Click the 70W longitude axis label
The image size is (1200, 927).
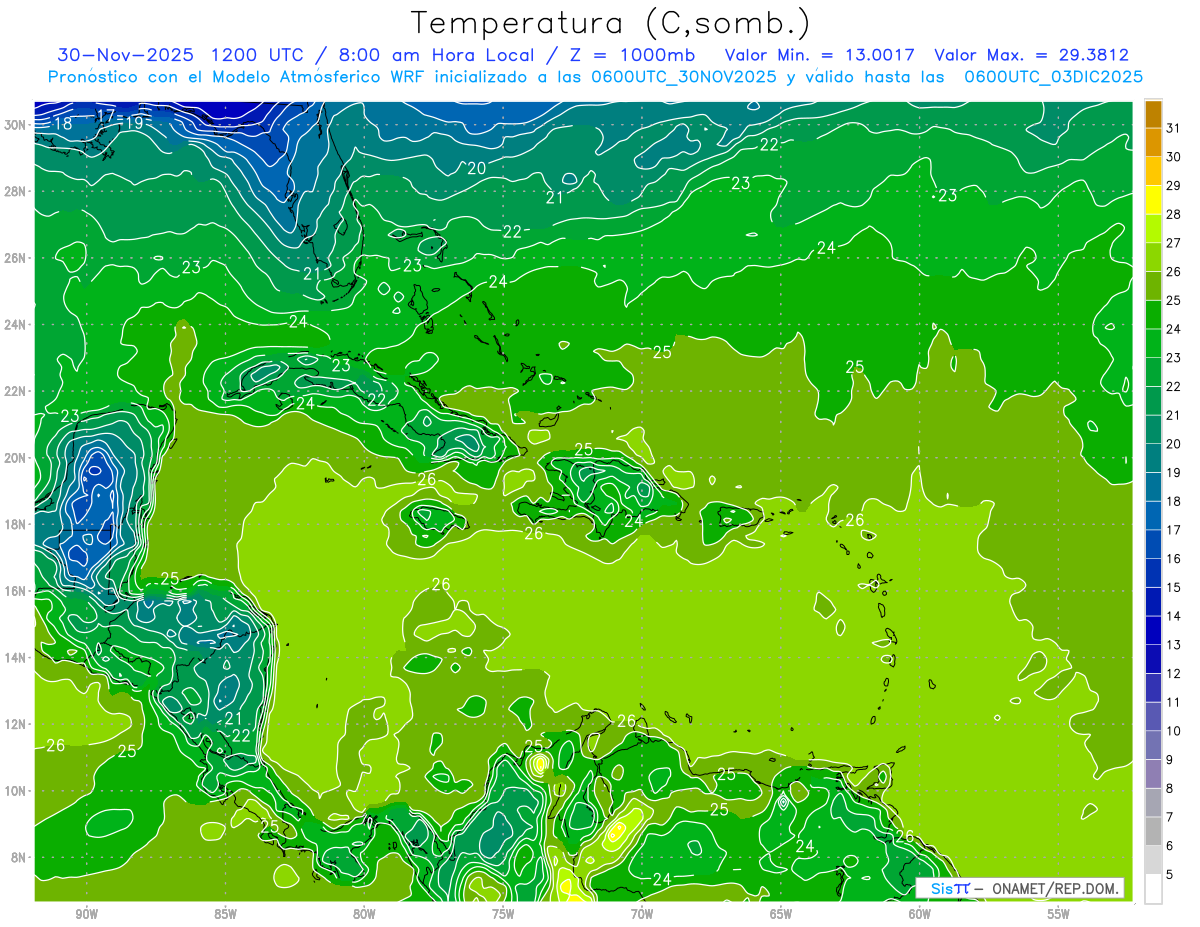(642, 914)
